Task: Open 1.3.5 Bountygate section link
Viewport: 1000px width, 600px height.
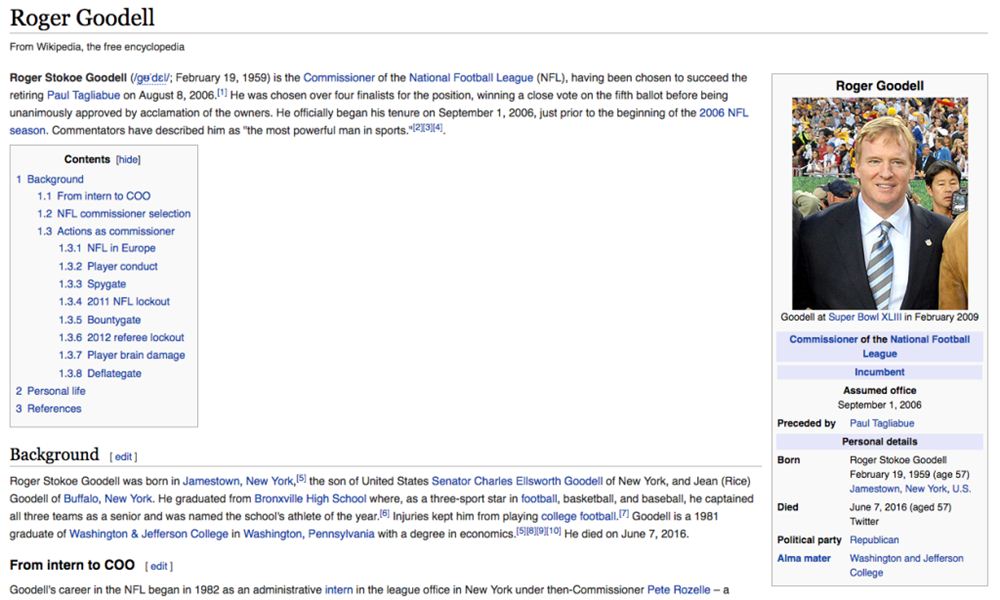Action: (99, 319)
